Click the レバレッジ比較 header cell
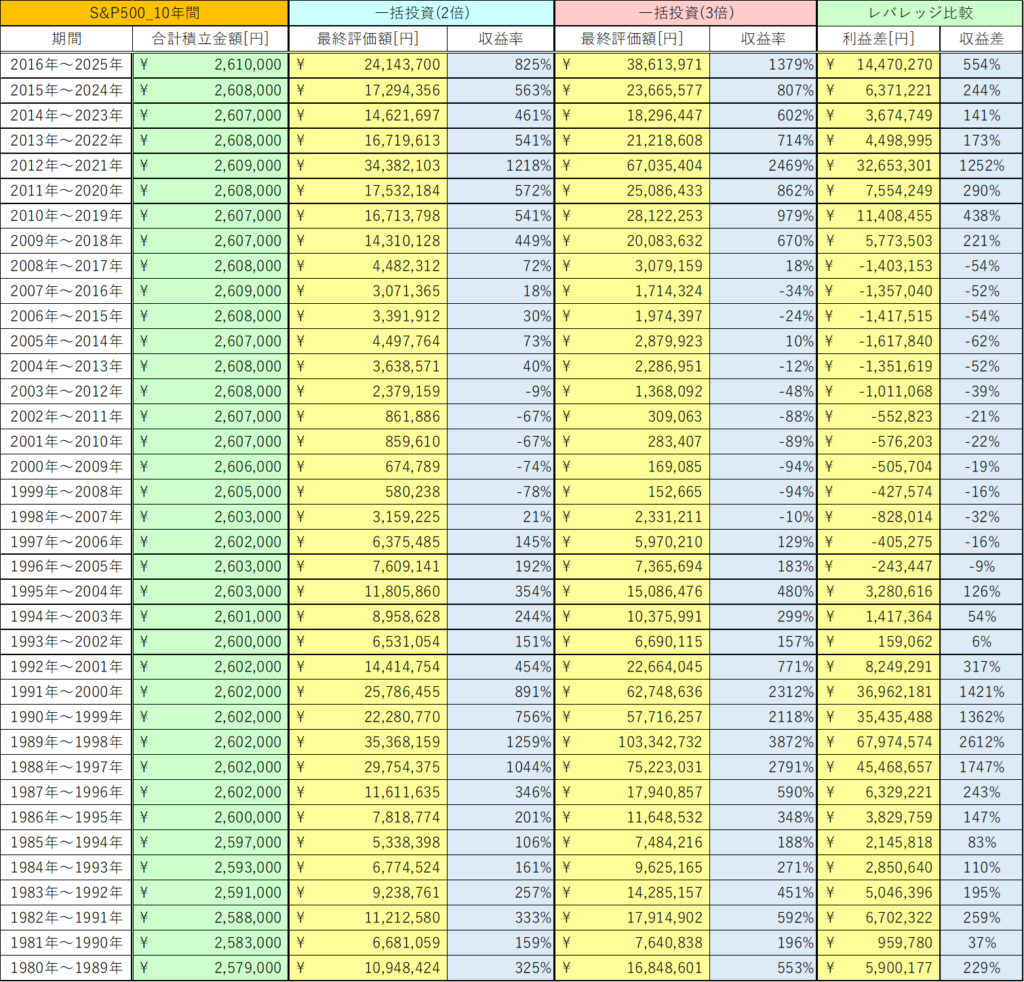Image resolution: width=1024 pixels, height=982 pixels. point(919,13)
